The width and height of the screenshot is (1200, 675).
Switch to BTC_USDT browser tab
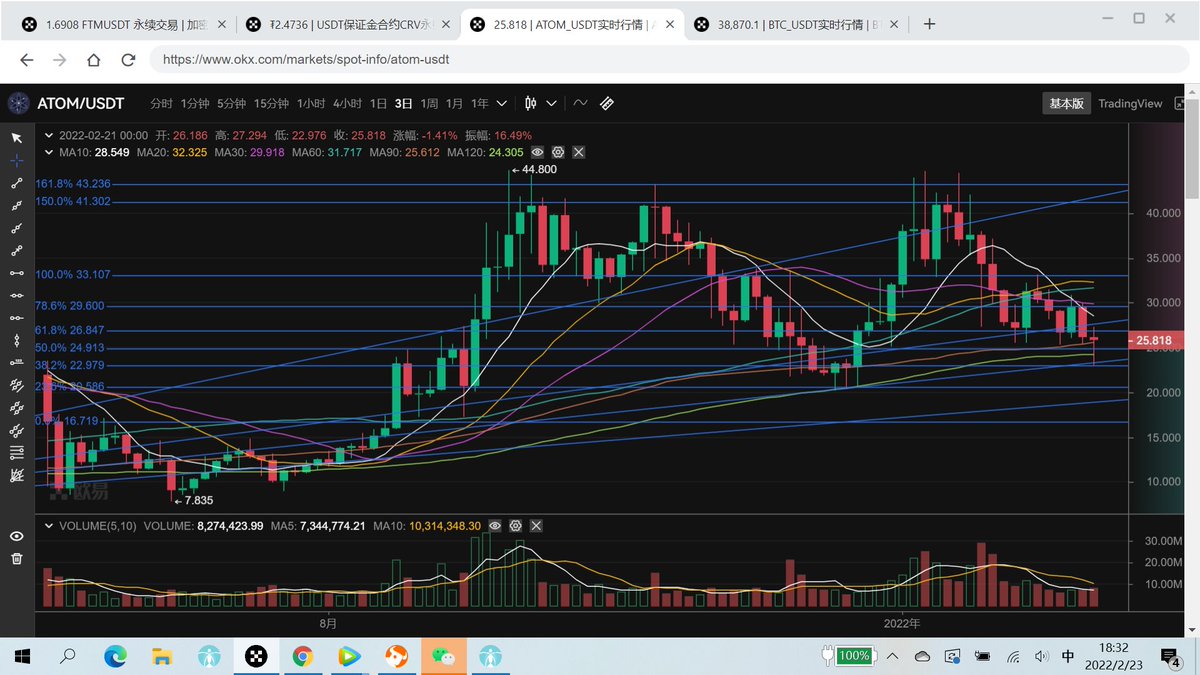coord(795,24)
